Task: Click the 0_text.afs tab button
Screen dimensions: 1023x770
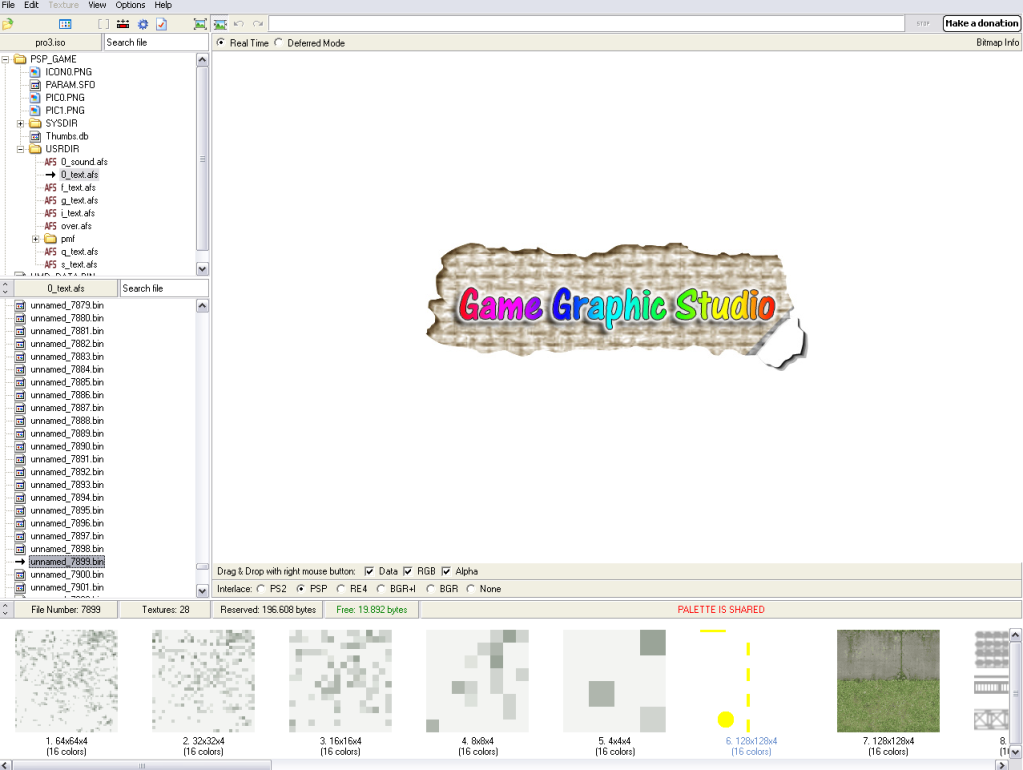Action: point(66,288)
